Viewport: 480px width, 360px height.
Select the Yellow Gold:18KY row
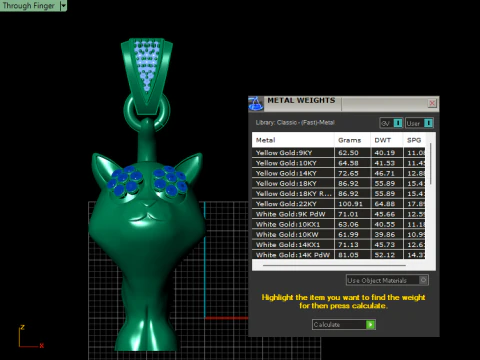338,183
